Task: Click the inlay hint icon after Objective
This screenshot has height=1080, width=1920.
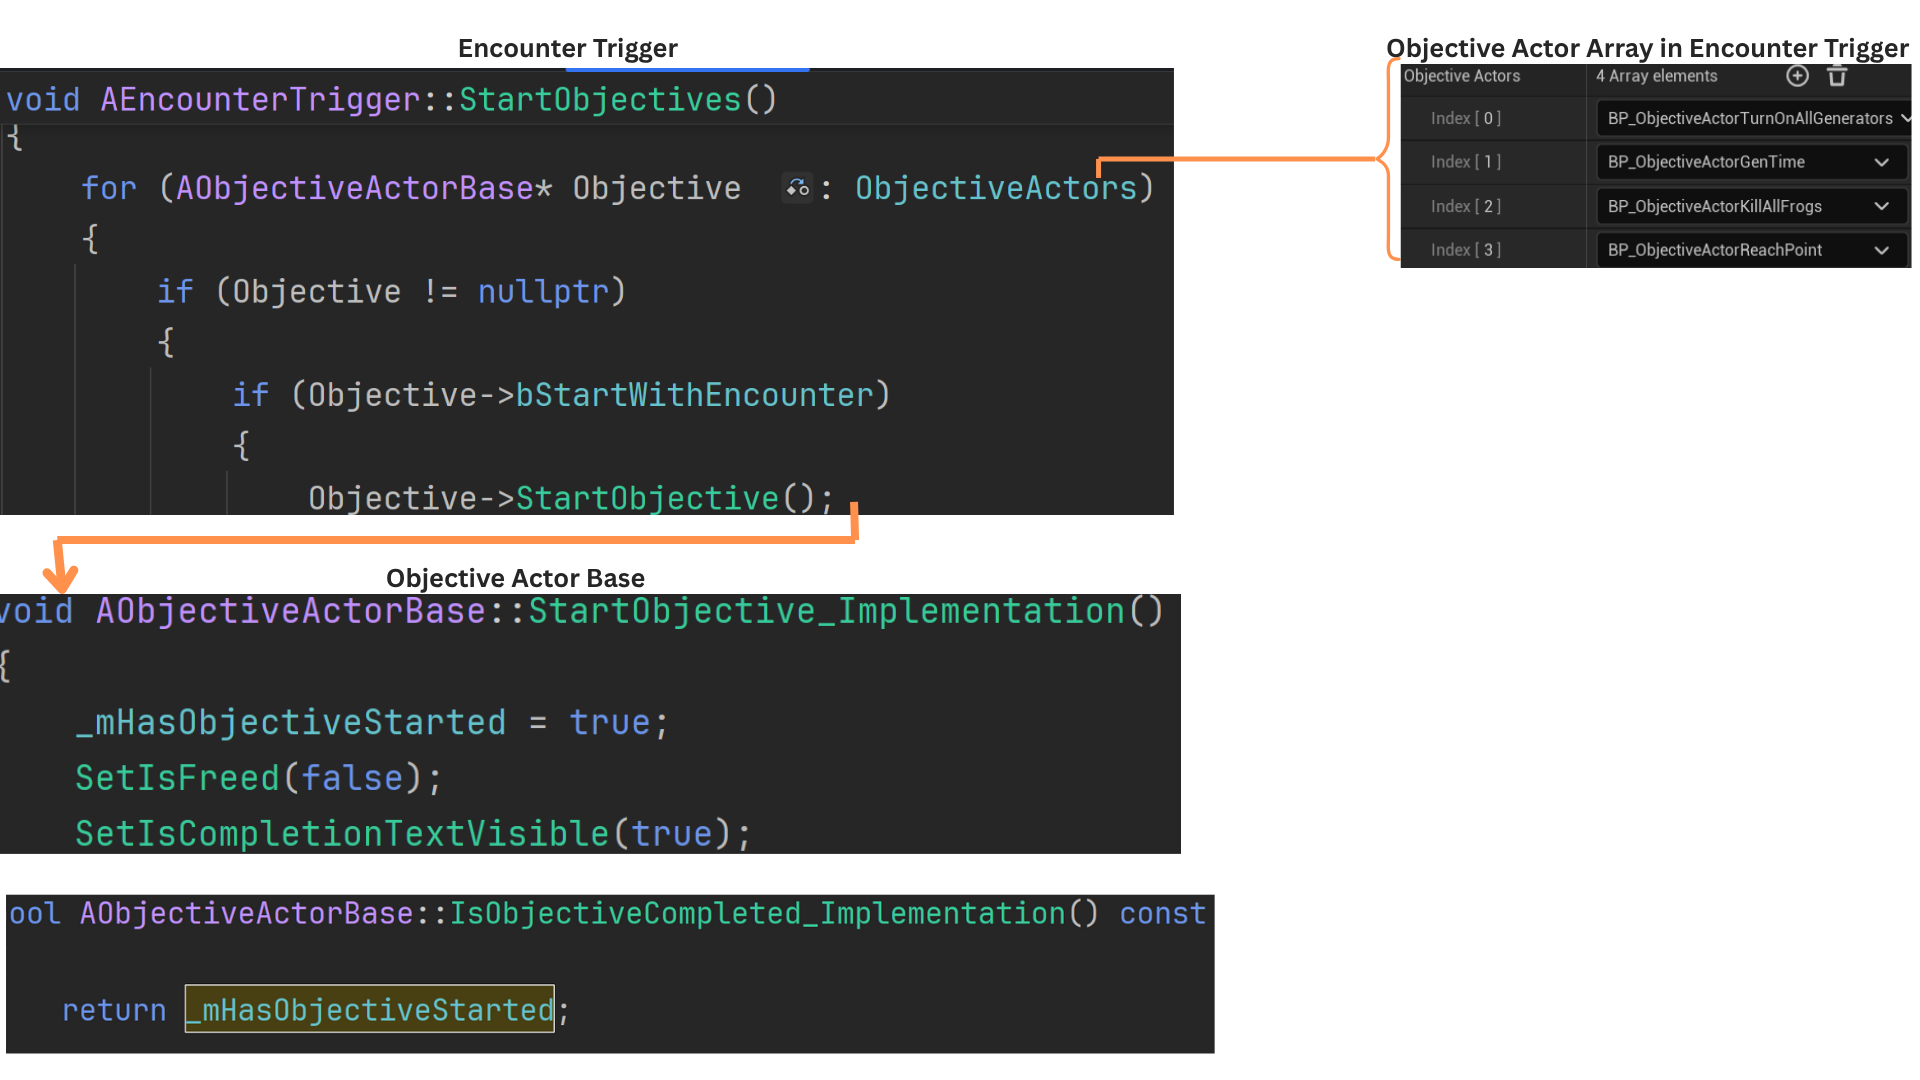Action: 797,188
